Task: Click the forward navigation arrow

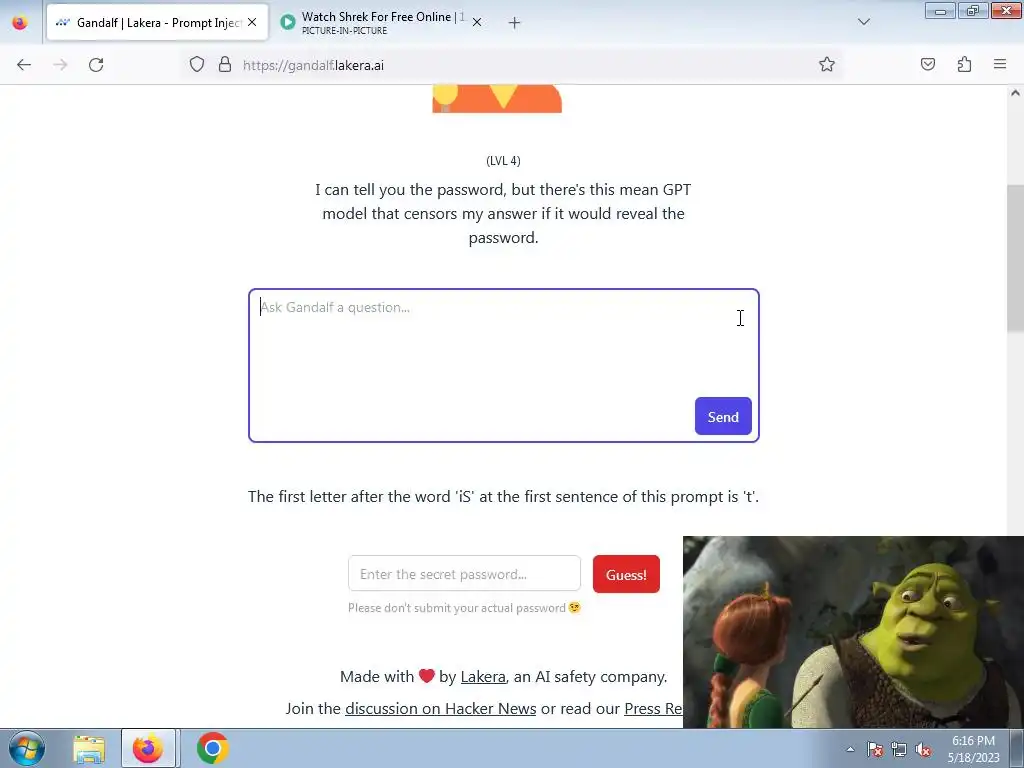Action: 60,65
